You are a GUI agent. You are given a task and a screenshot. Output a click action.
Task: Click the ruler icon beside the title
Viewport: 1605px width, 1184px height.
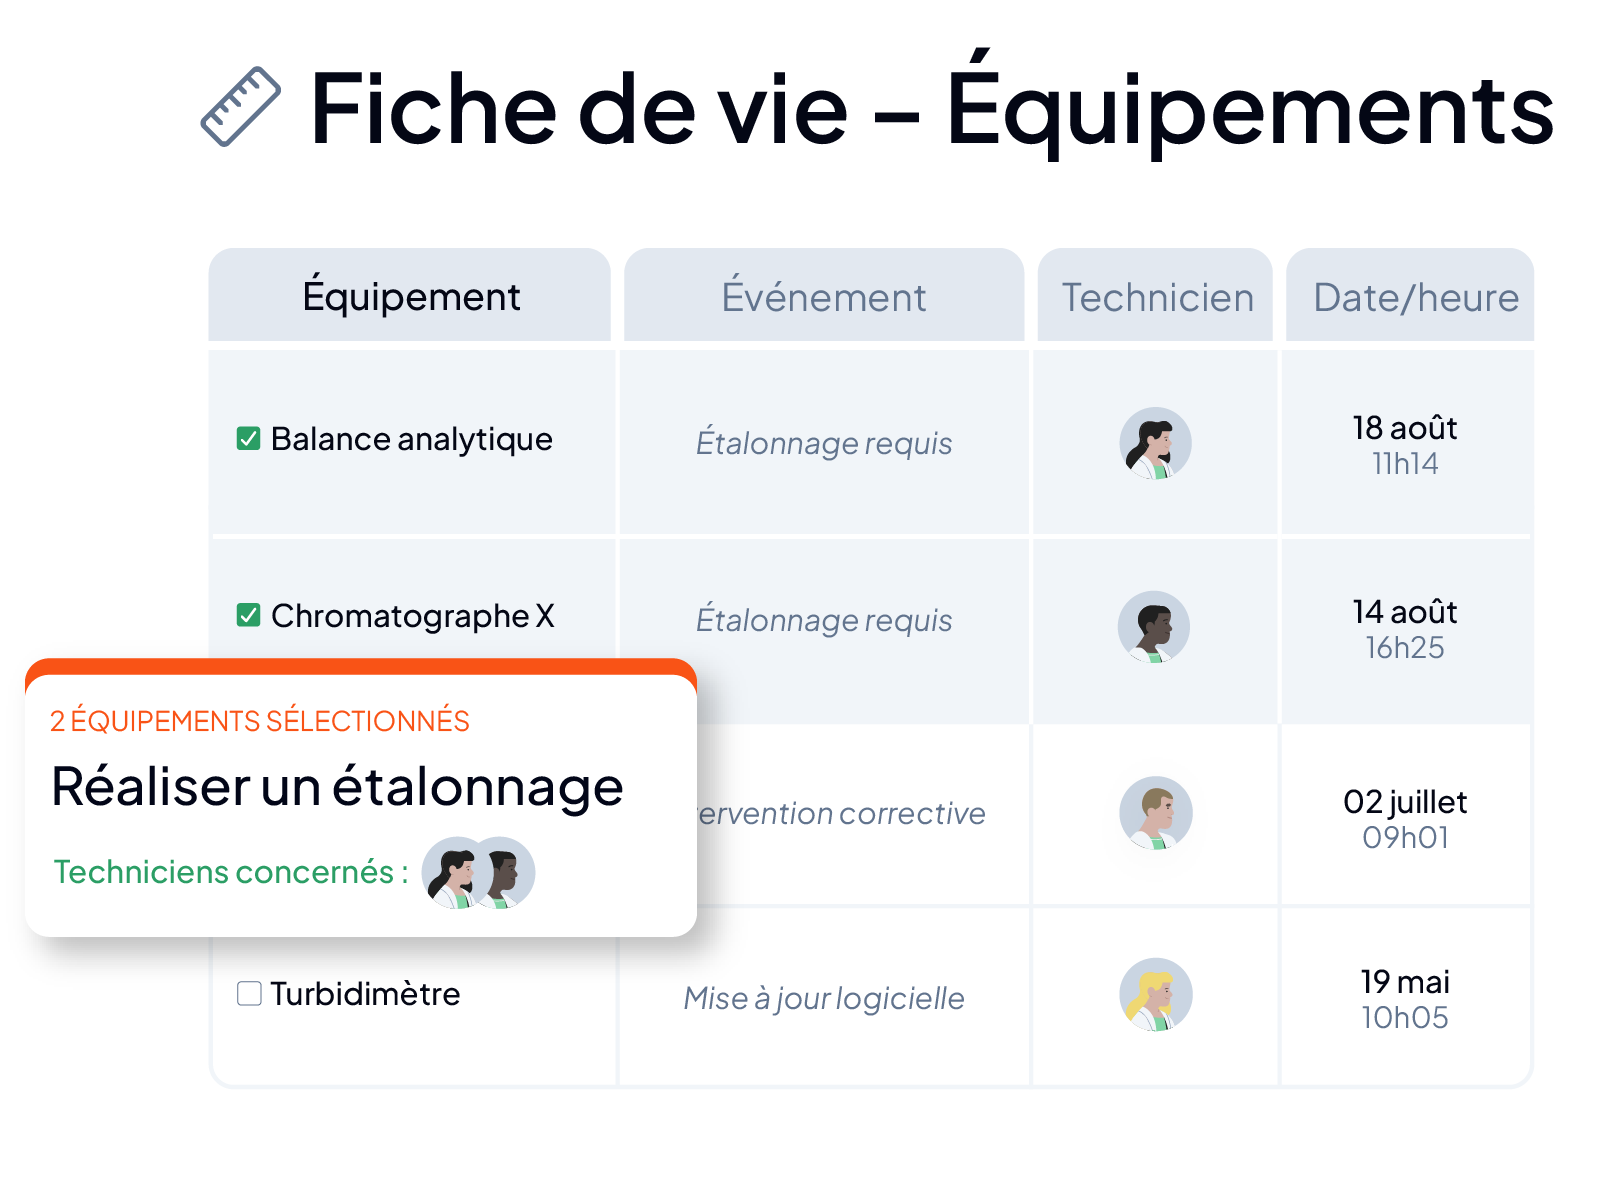240,107
